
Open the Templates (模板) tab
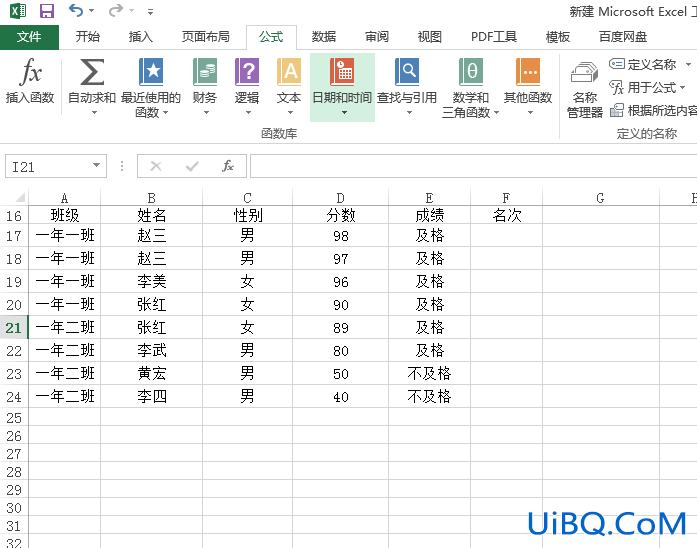(557, 37)
